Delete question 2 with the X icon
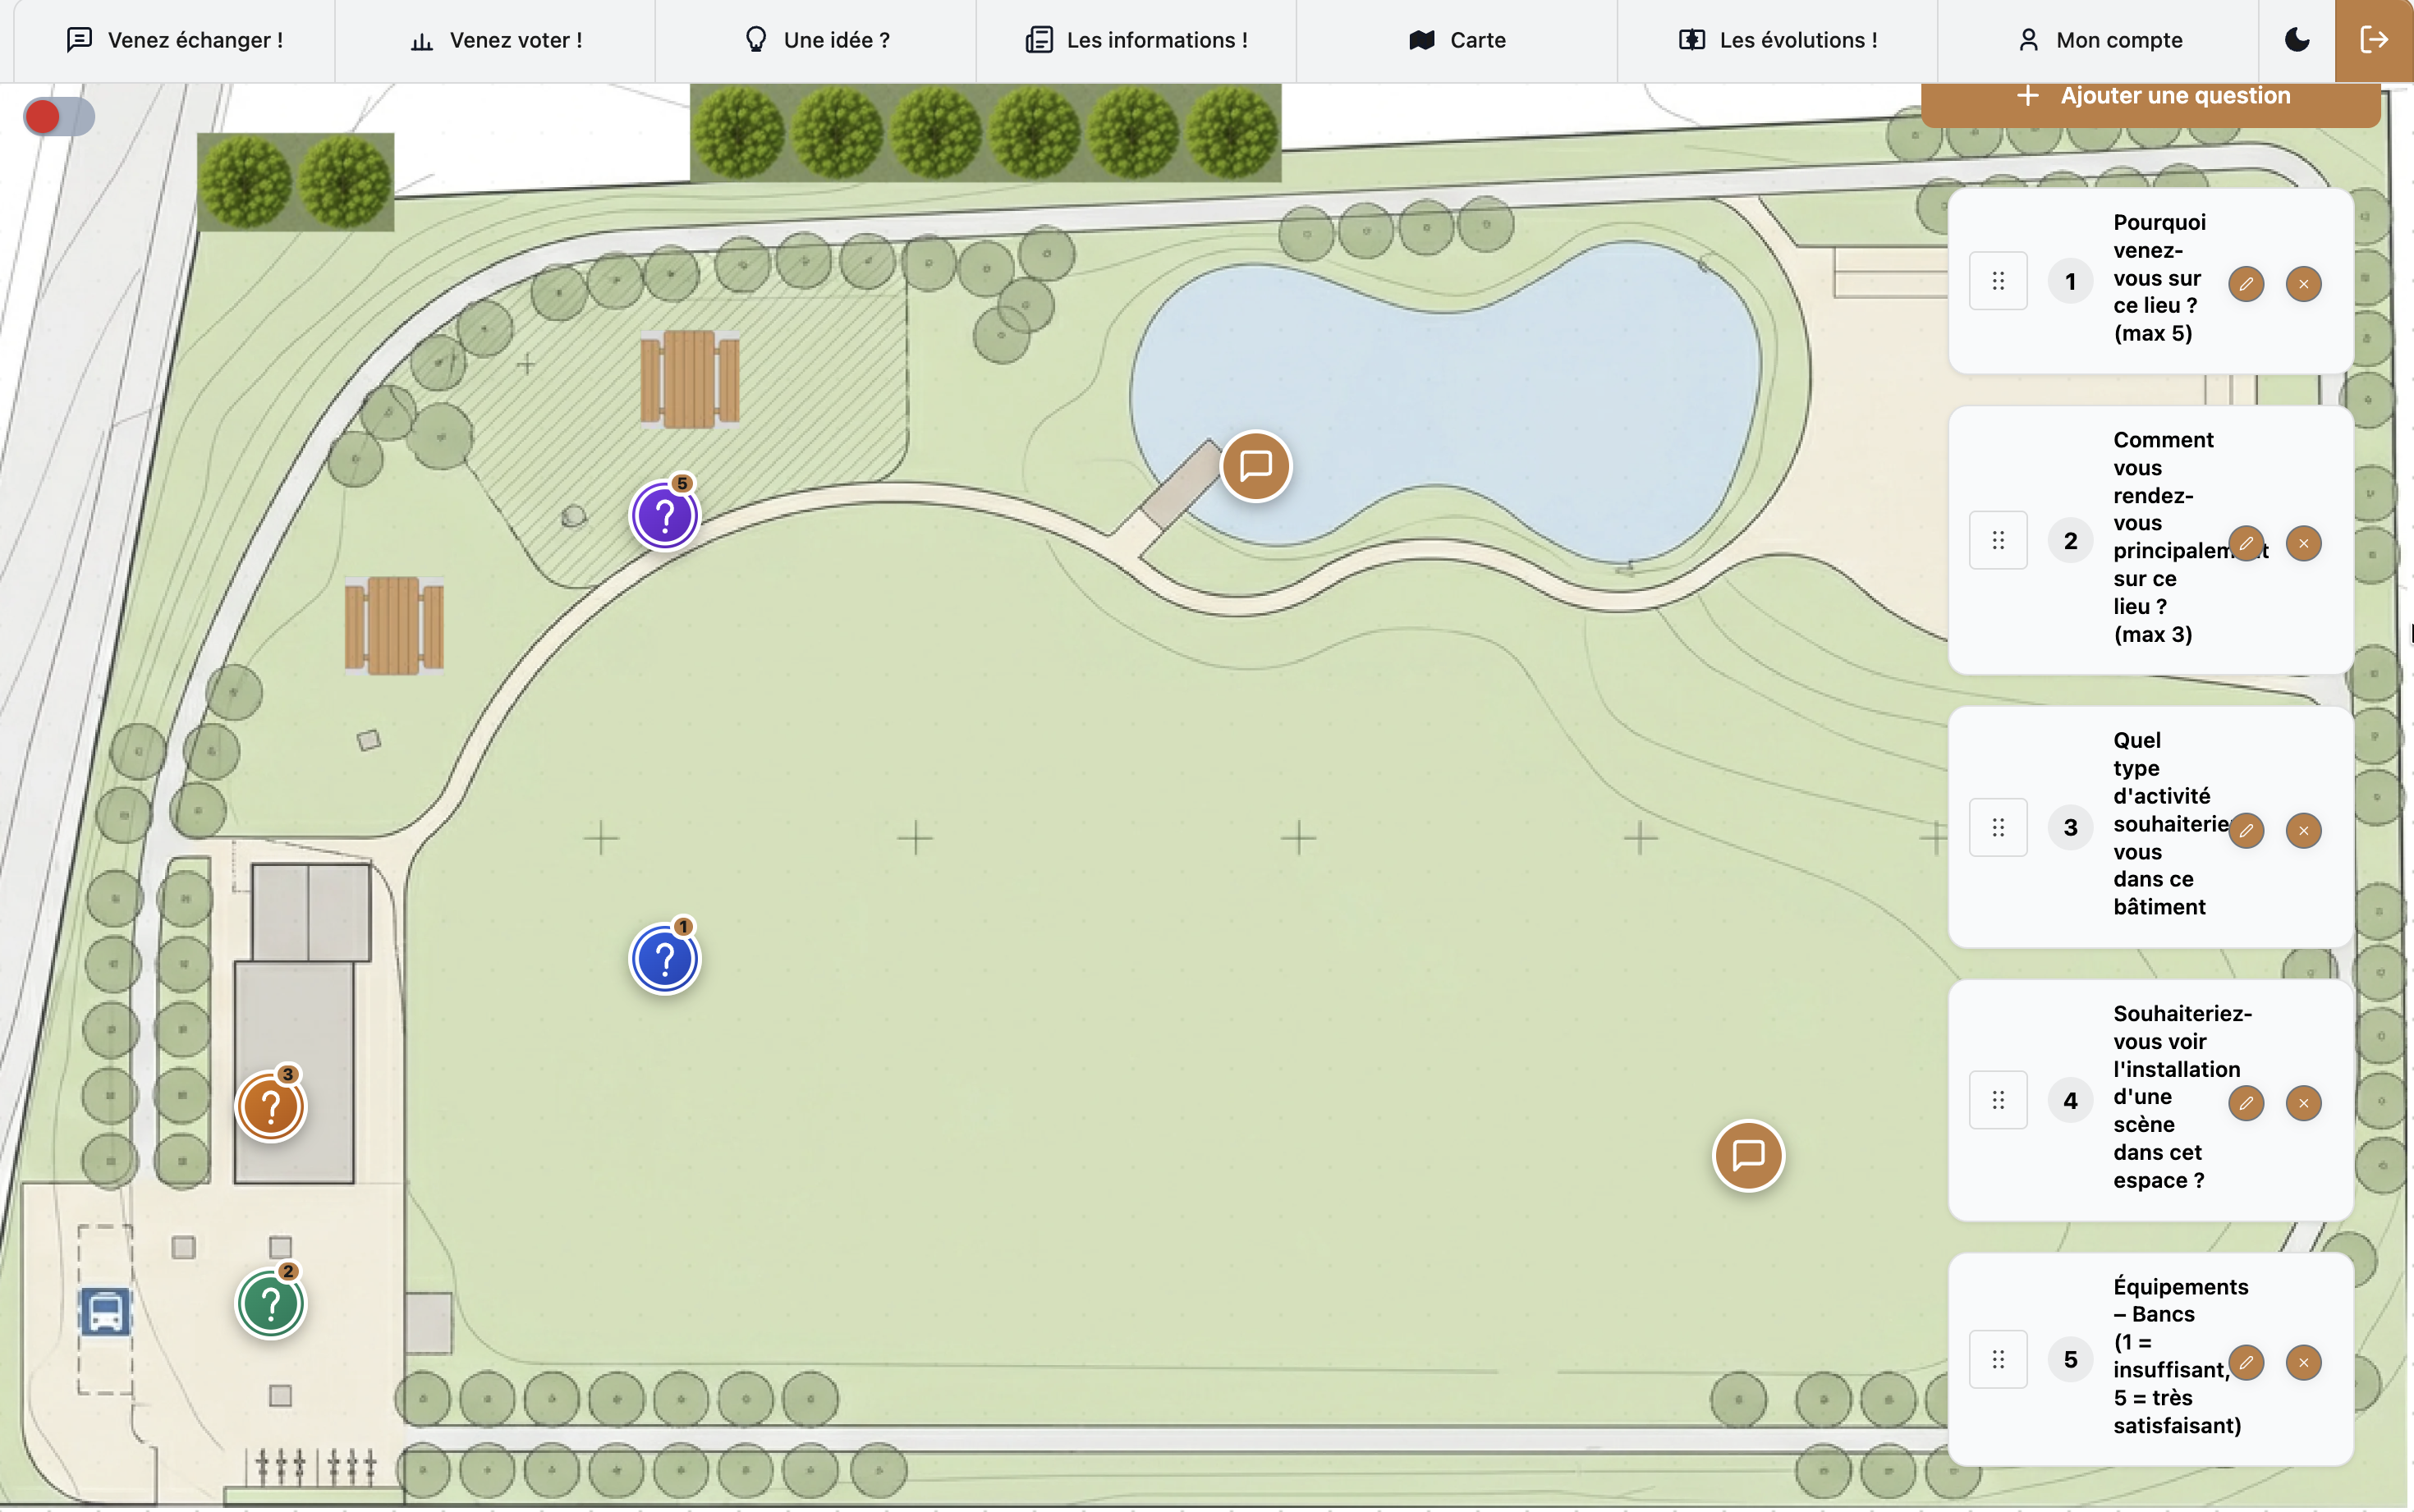 coord(2303,543)
